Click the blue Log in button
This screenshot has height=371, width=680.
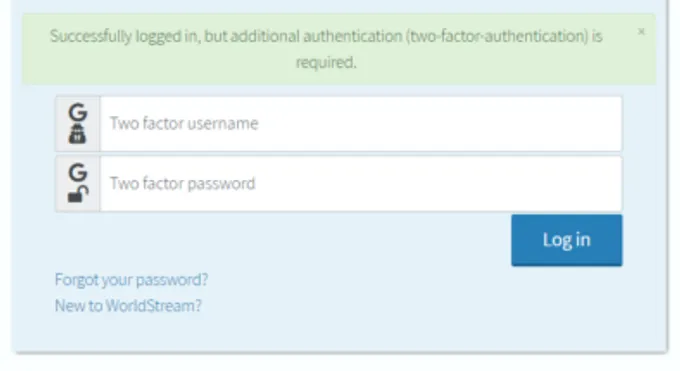(x=566, y=240)
